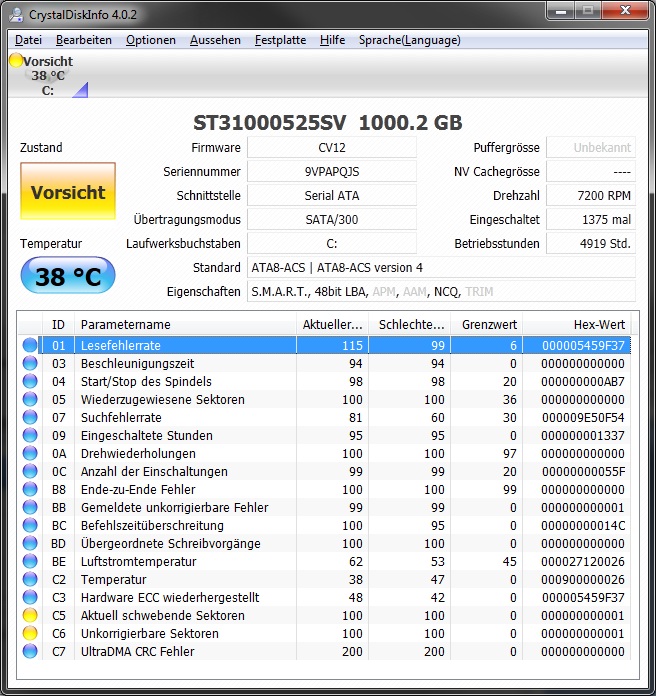Click the Seriennummer field 9VPAPQJS

coord(332,171)
